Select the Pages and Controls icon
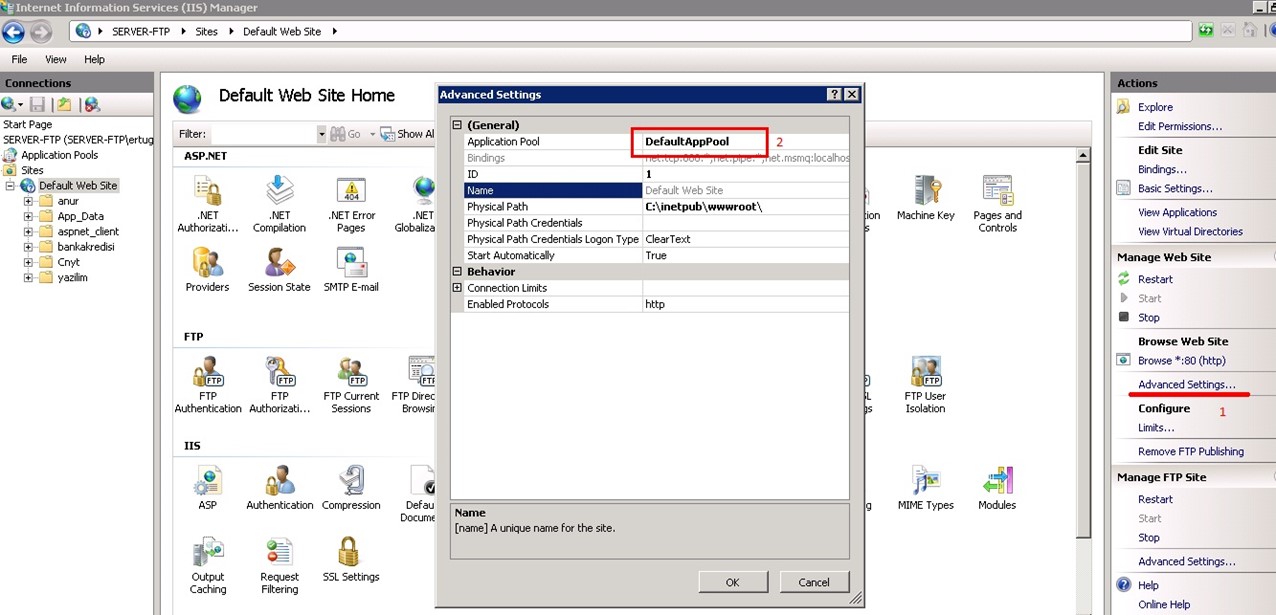This screenshot has height=615, width=1276. (997, 204)
